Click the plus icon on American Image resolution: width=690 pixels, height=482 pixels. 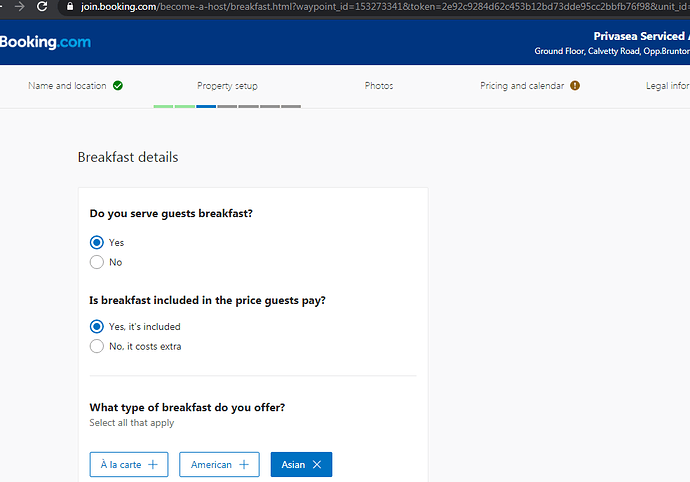pos(244,464)
